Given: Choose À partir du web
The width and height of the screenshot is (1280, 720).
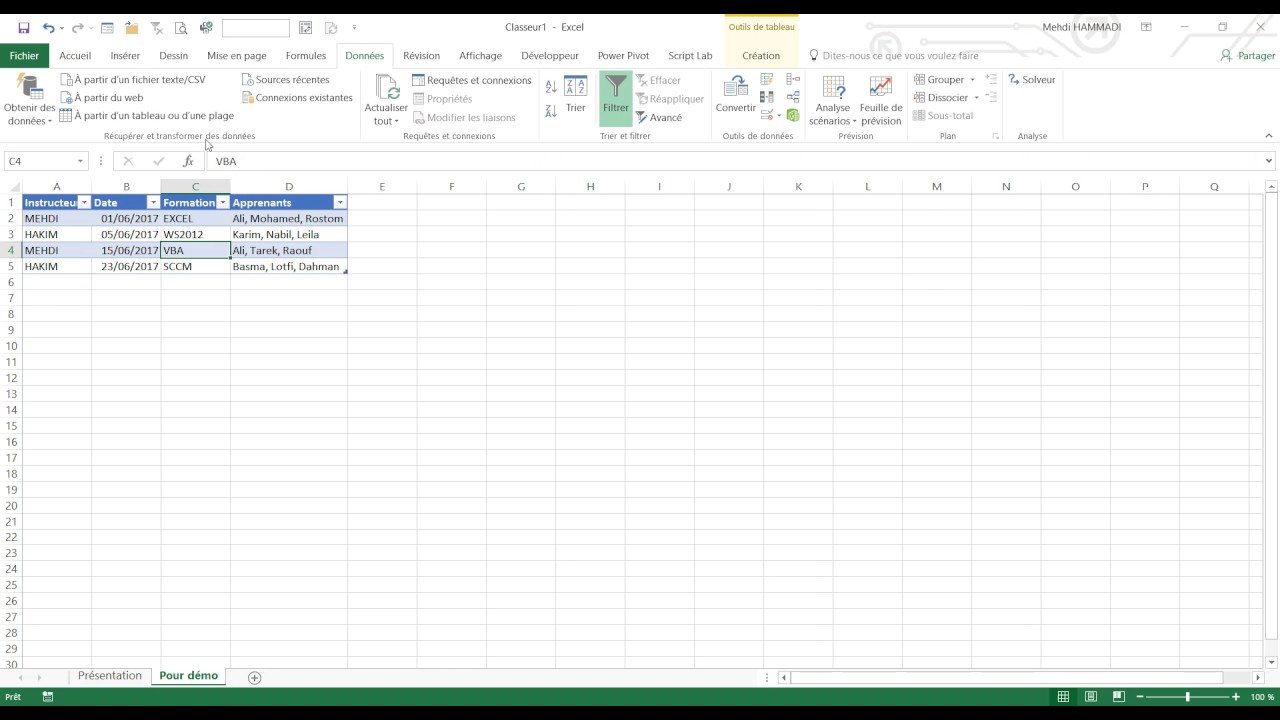Looking at the screenshot, I should click(102, 98).
